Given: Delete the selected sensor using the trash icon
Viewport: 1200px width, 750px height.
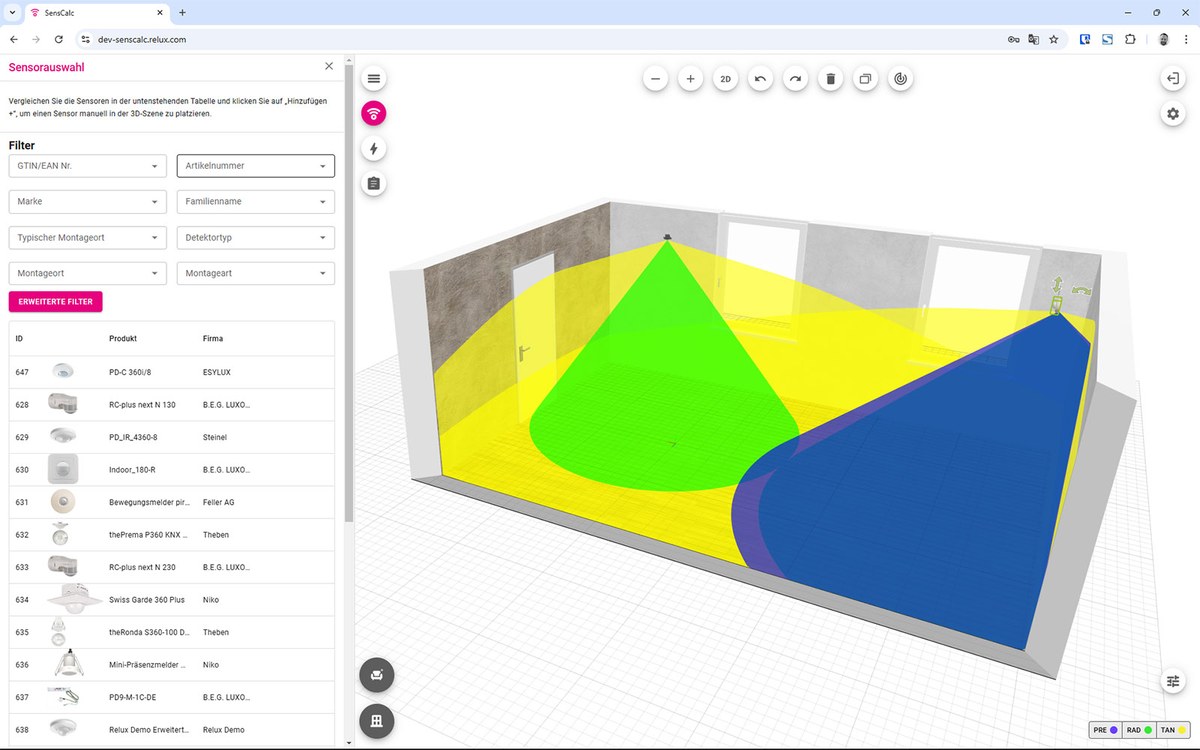Looking at the screenshot, I should (830, 78).
